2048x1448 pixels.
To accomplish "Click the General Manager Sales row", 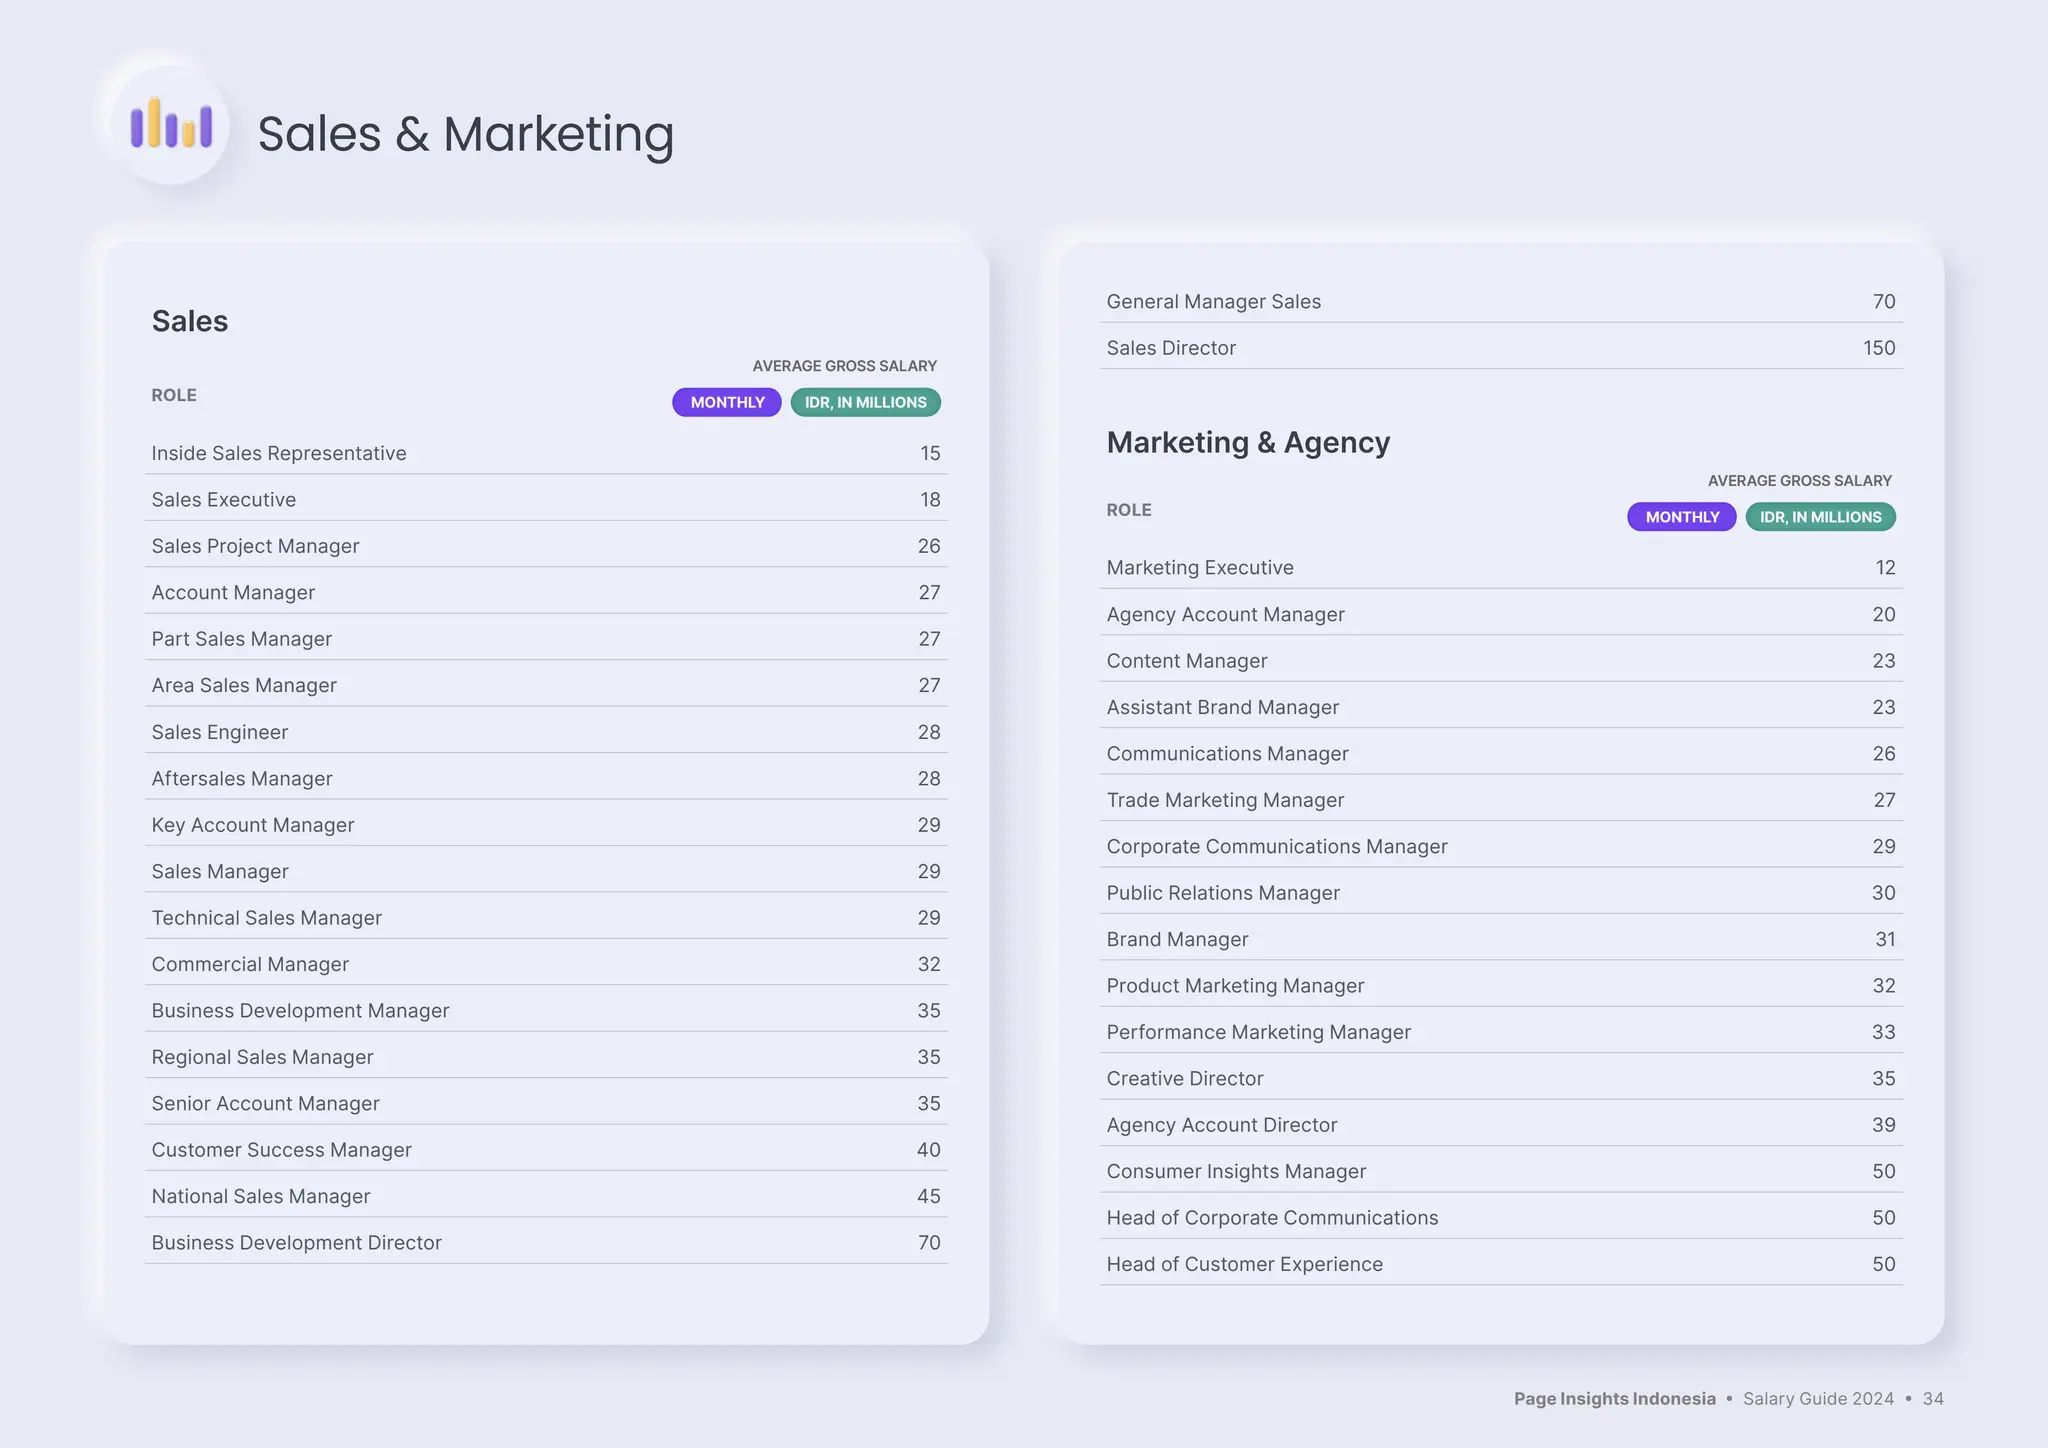I will click(1213, 302).
